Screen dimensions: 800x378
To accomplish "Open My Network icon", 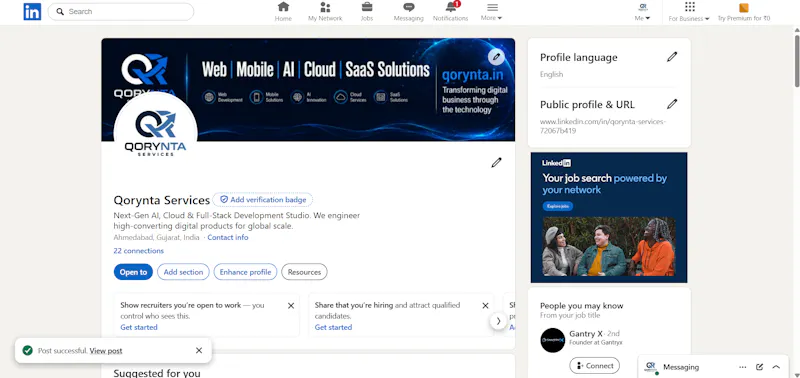I will click(x=325, y=7).
